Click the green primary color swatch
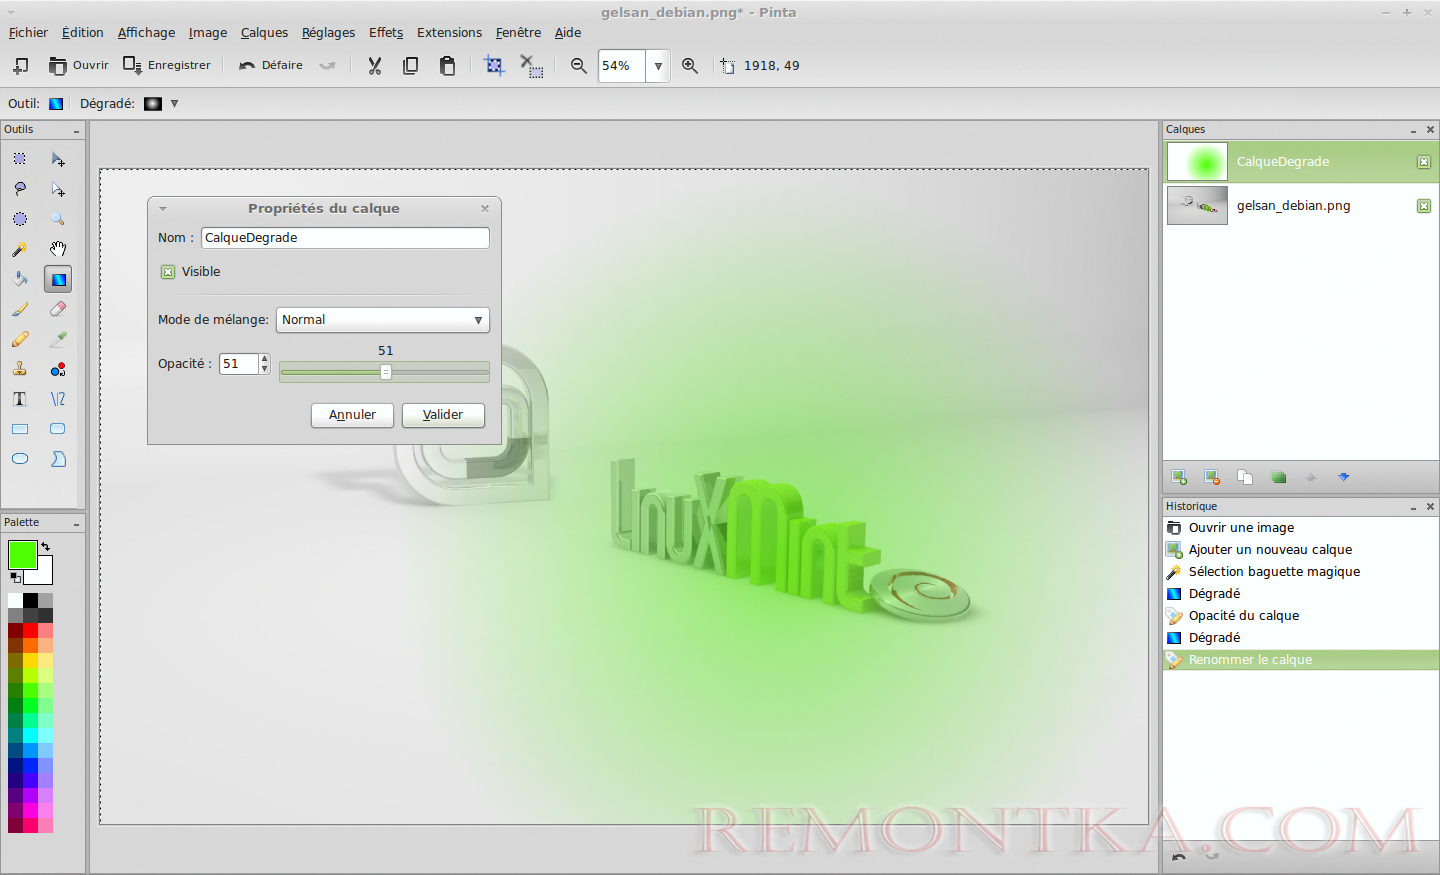The image size is (1440, 875). tap(22, 555)
